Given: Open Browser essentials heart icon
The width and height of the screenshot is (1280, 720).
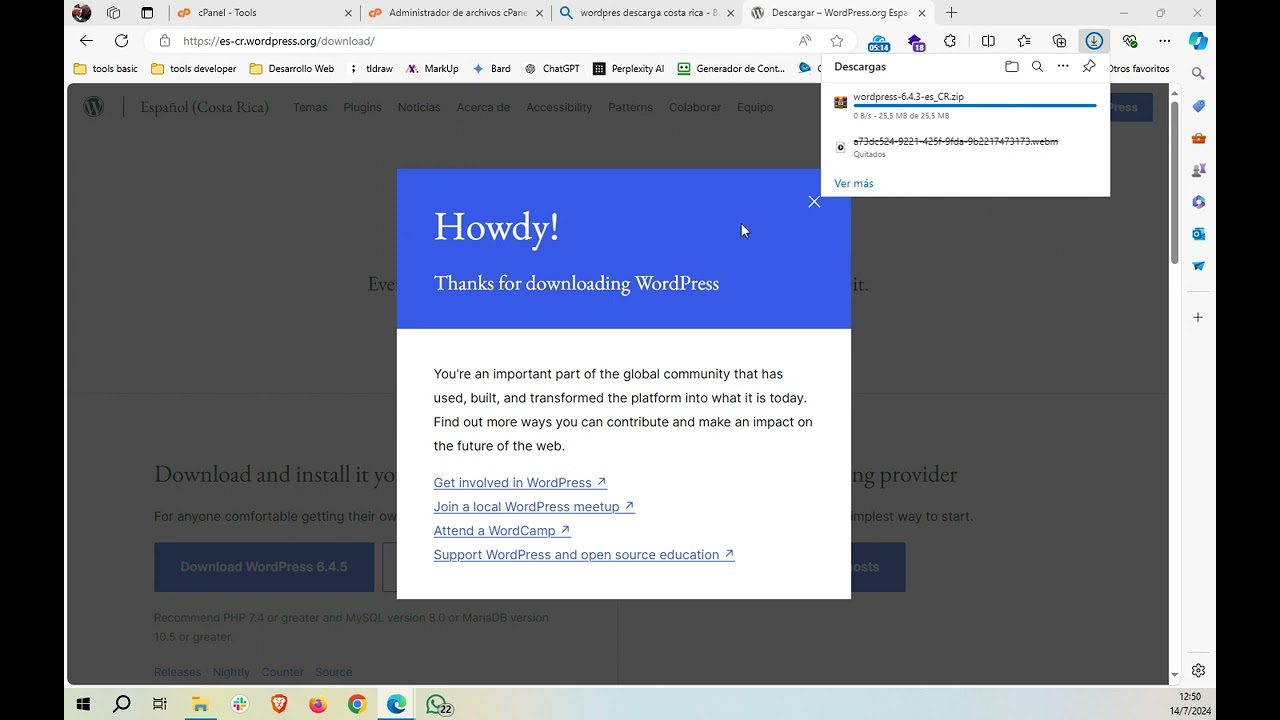Looking at the screenshot, I should 1130,41.
